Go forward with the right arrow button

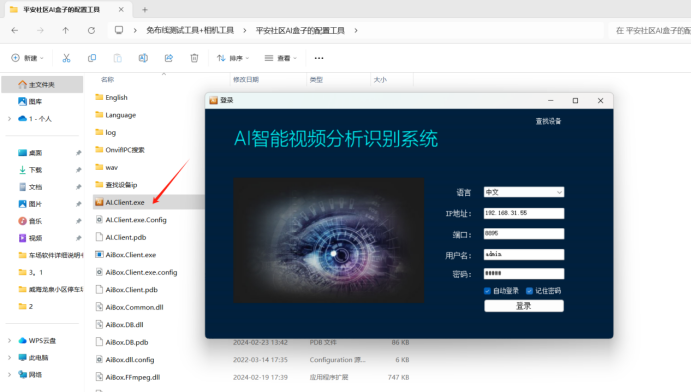coord(40,30)
